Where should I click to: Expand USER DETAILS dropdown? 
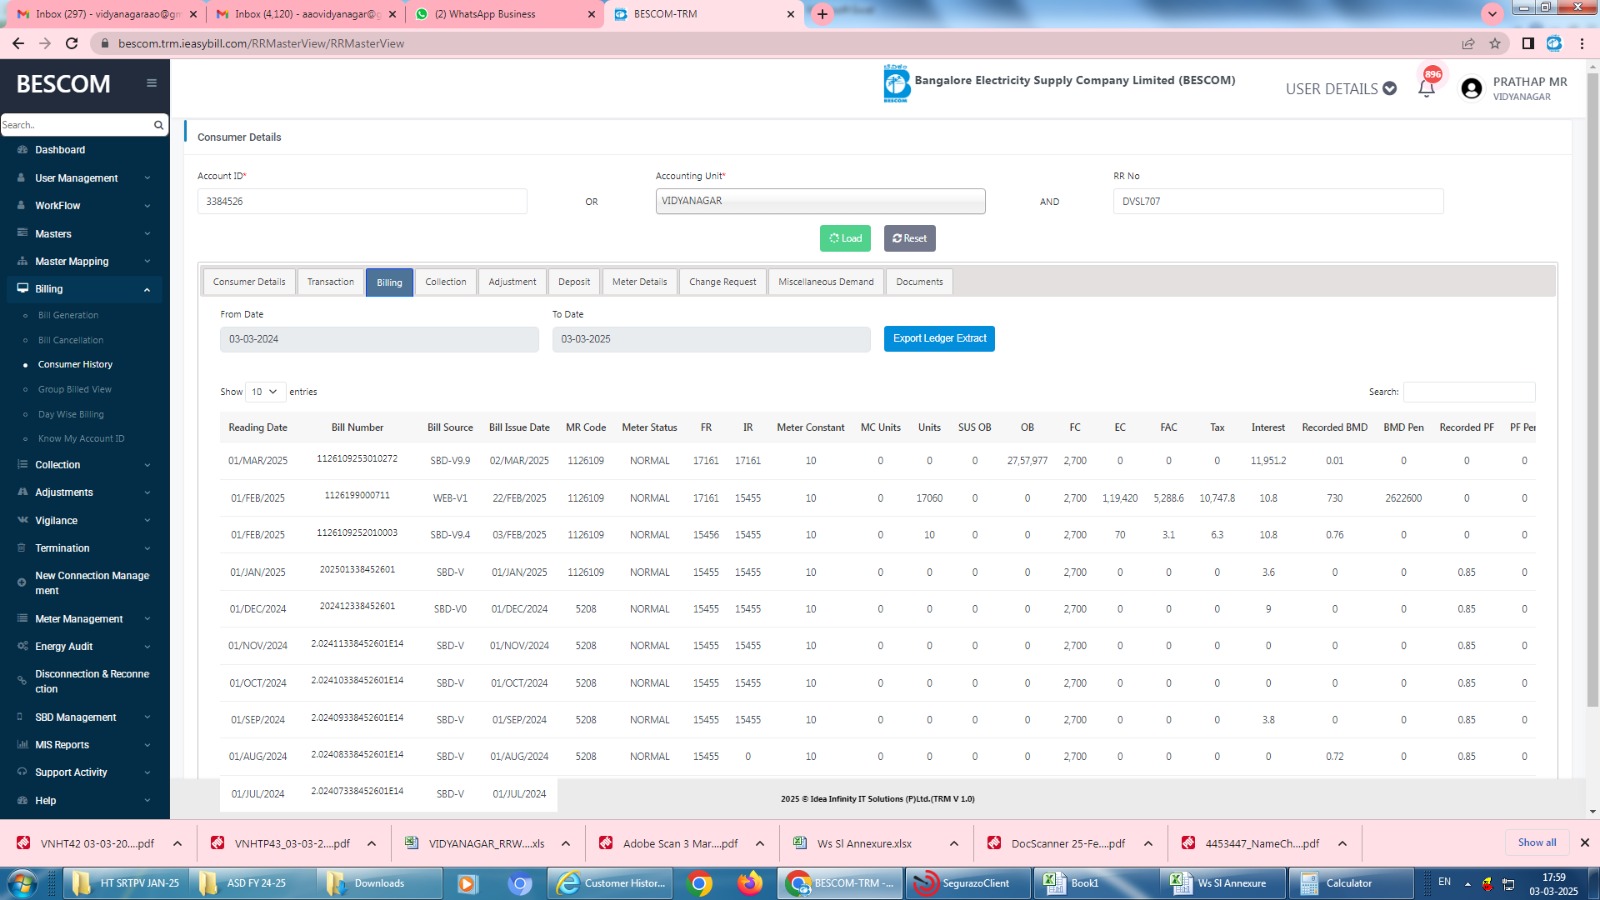point(1341,89)
